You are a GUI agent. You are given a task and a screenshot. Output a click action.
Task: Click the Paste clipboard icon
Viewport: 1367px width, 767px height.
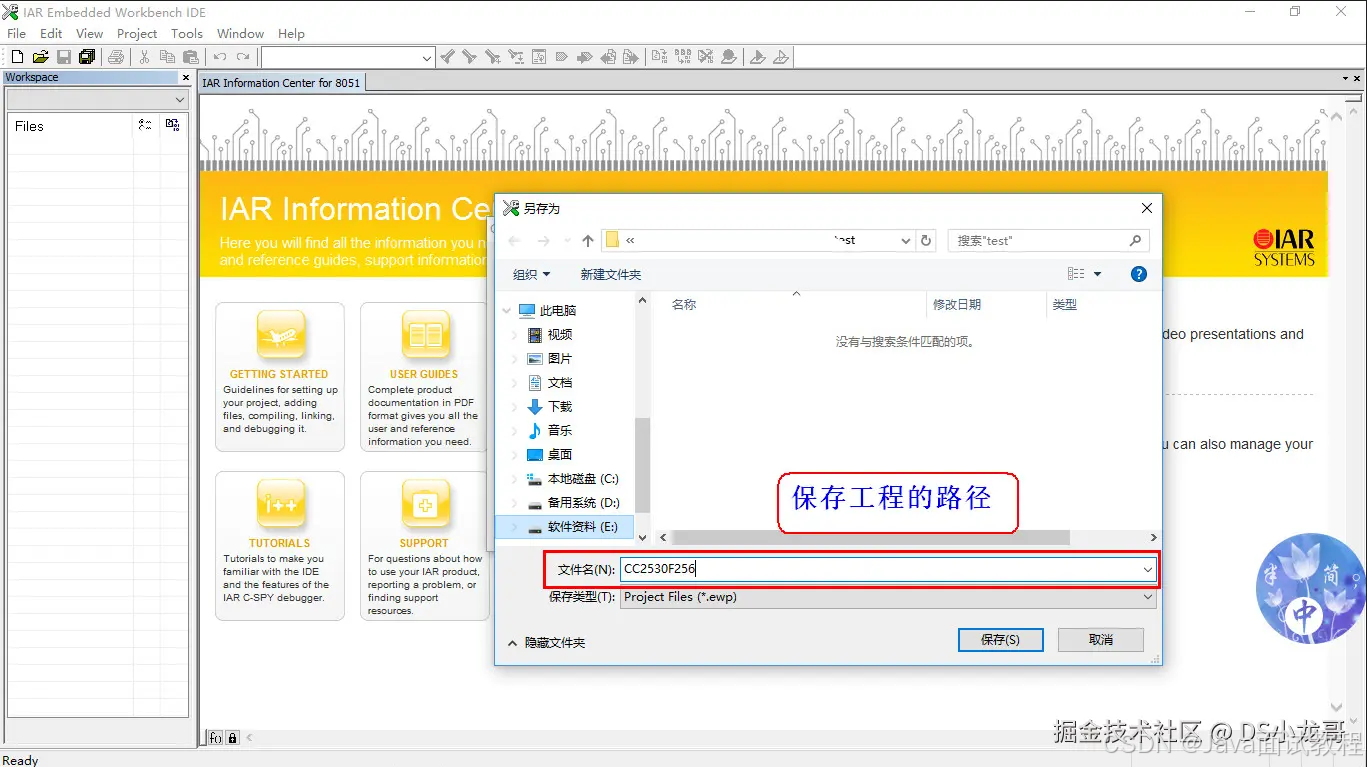(x=190, y=57)
